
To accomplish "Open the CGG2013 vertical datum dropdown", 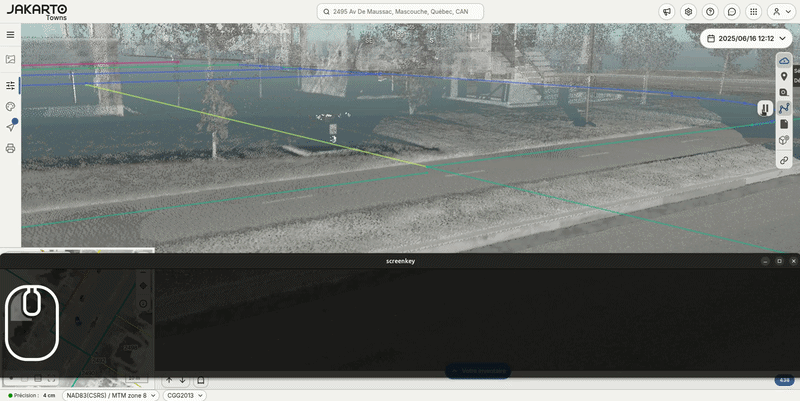I will pyautogui.click(x=185, y=395).
